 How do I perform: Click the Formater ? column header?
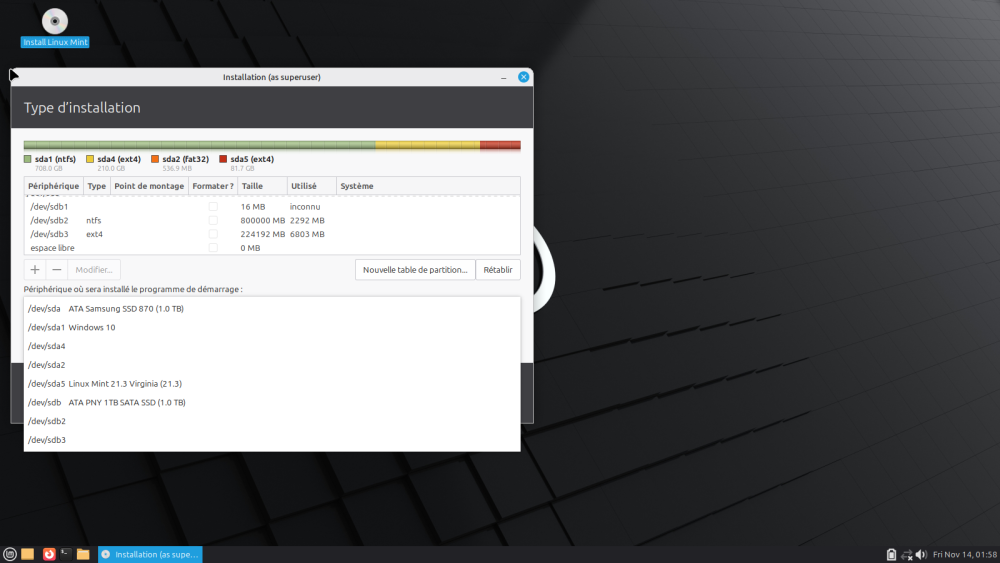(213, 186)
